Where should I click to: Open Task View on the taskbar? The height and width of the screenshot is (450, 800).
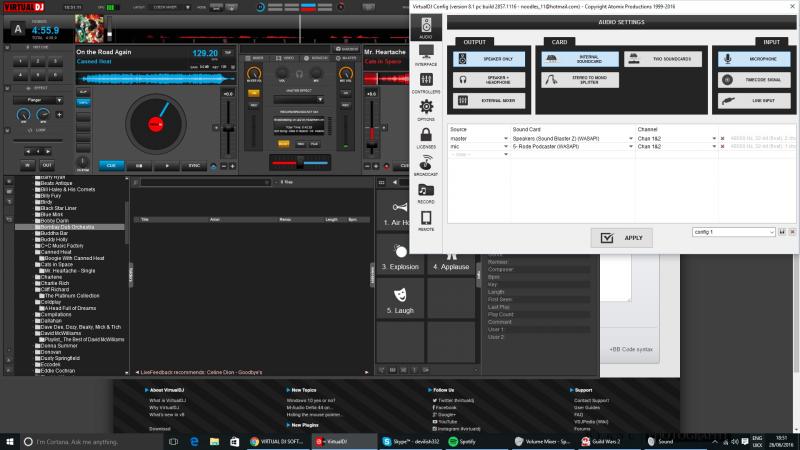tap(173, 441)
